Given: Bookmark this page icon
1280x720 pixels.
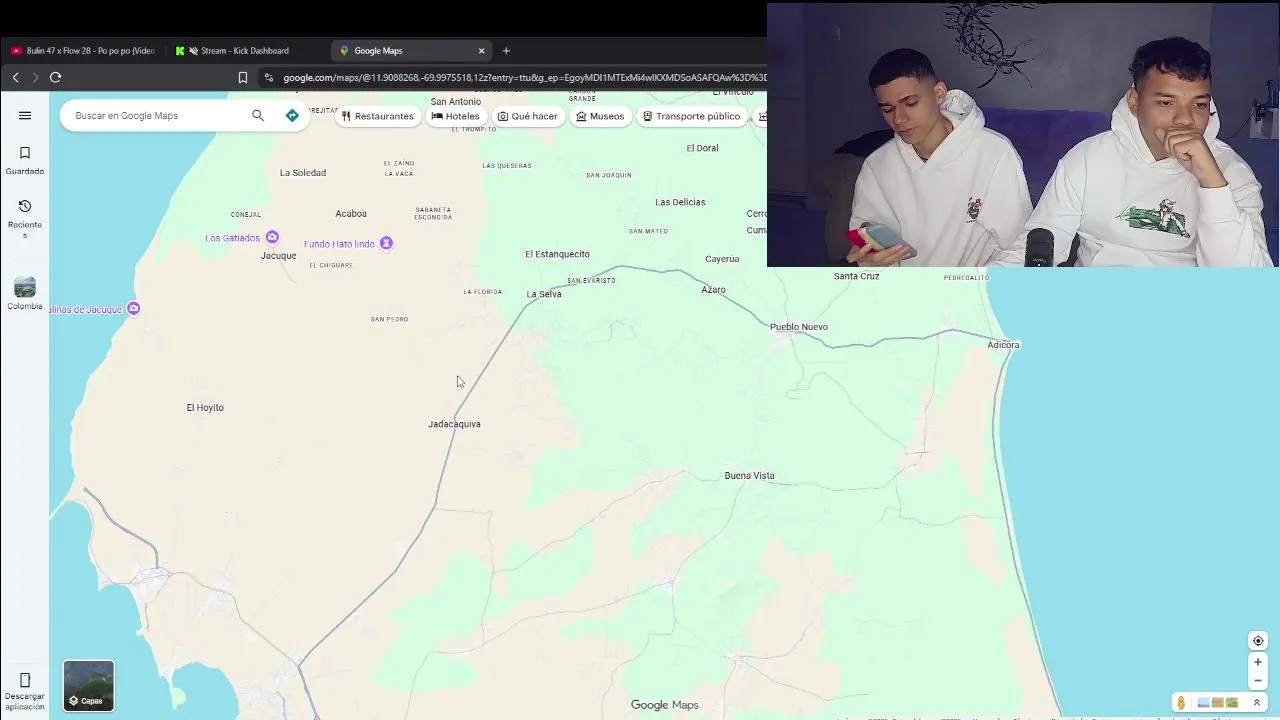Looking at the screenshot, I should click(242, 77).
